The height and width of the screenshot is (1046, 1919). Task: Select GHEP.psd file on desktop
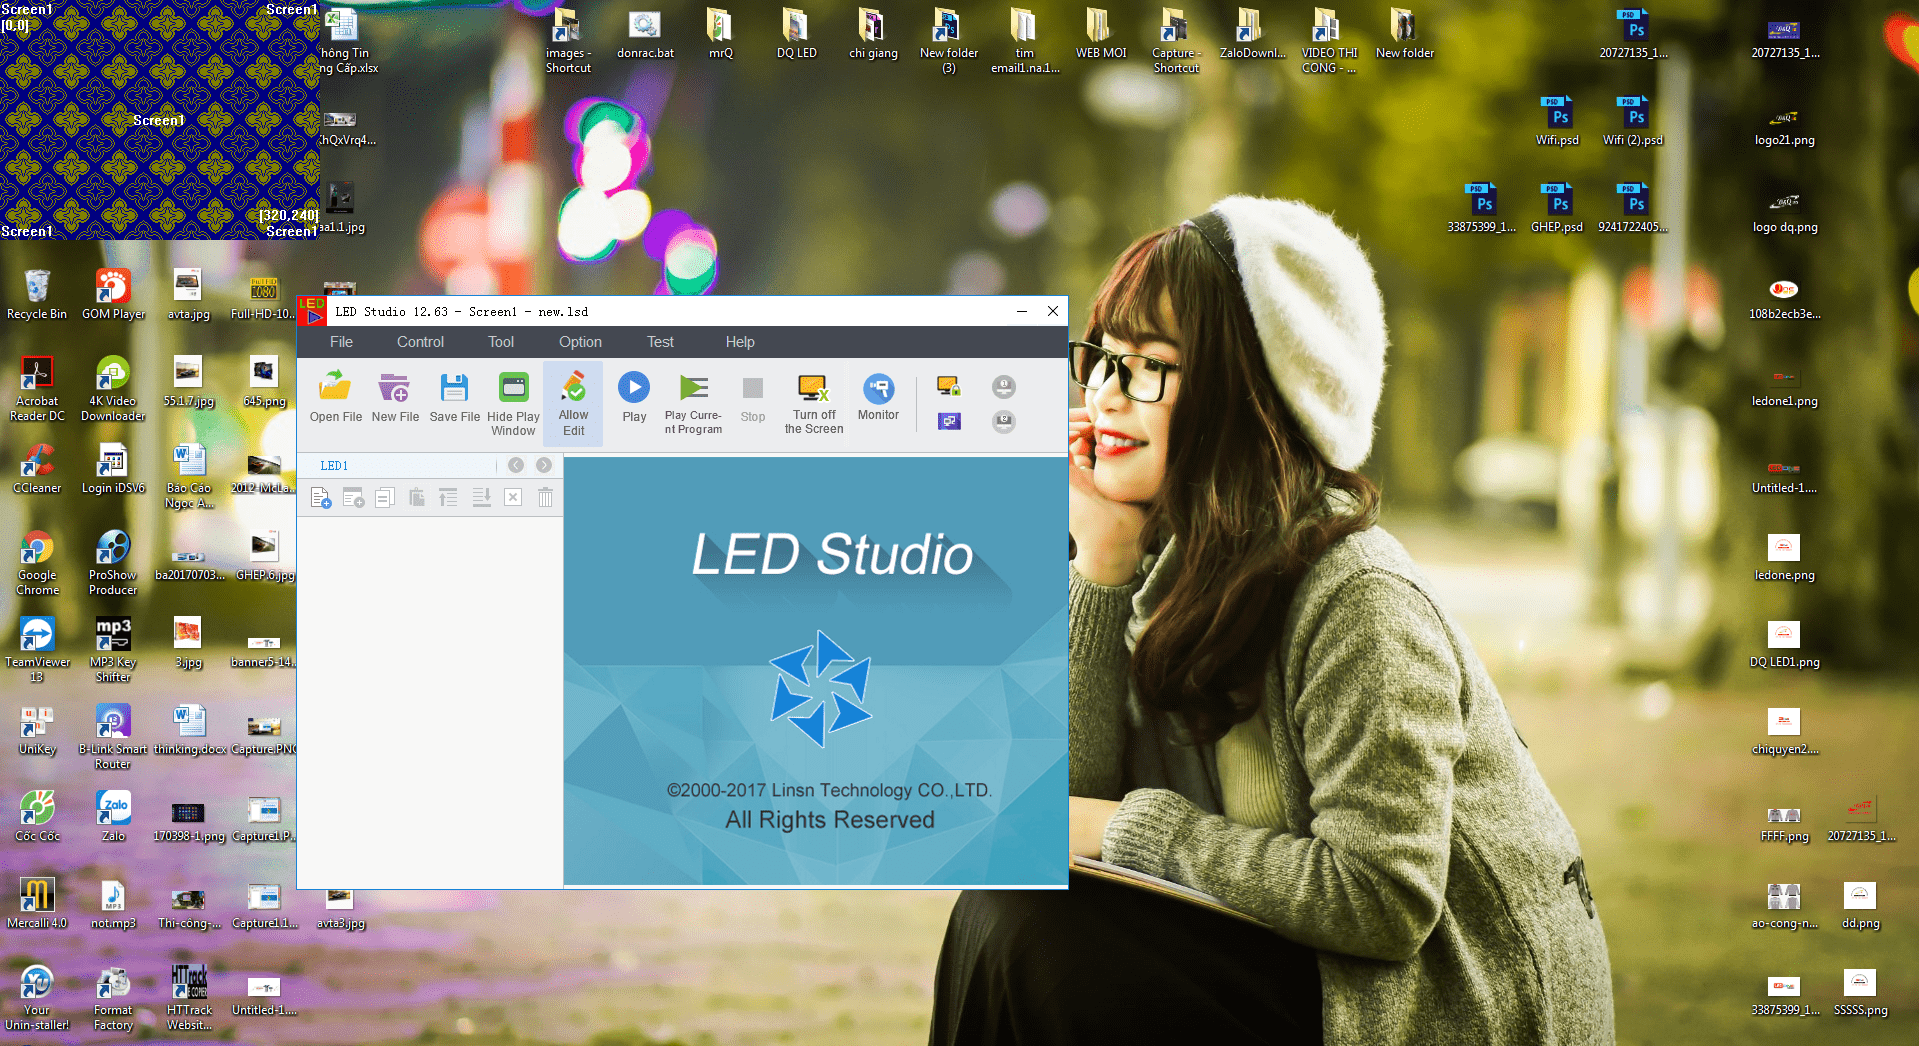click(1557, 208)
